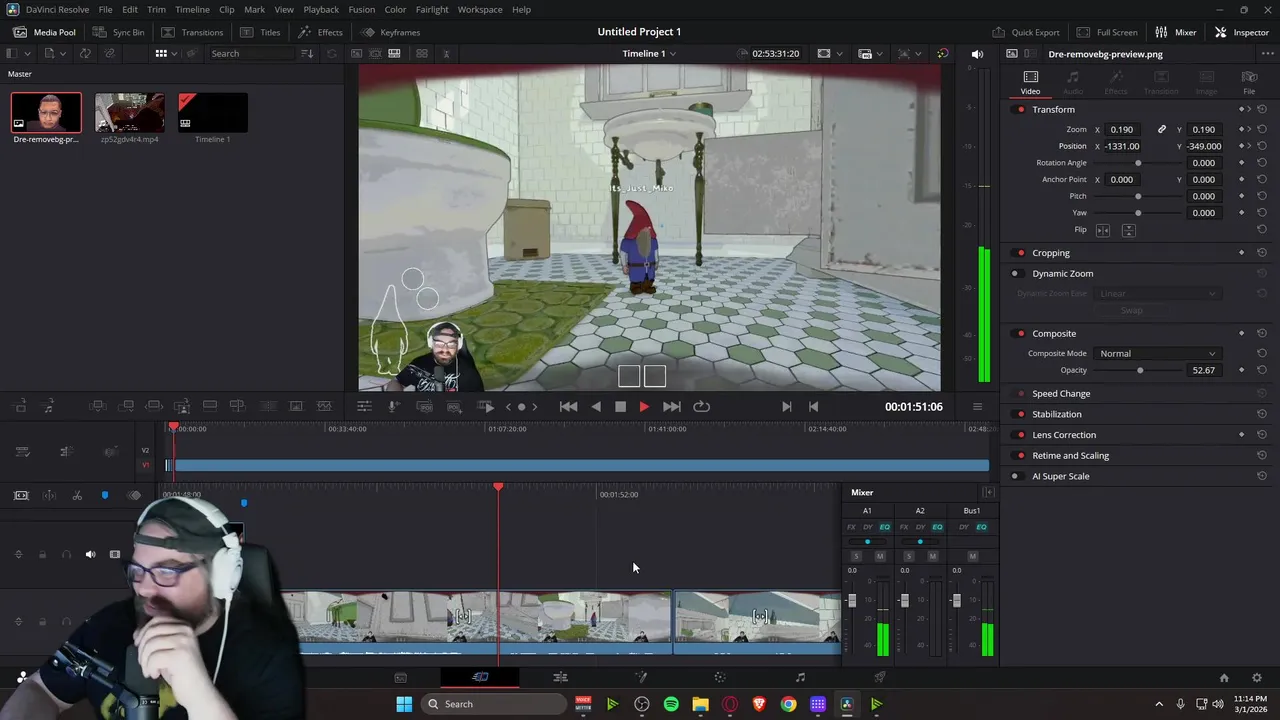The height and width of the screenshot is (720, 1280).
Task: Open the Fairlight page music note icon
Action: [x=800, y=677]
